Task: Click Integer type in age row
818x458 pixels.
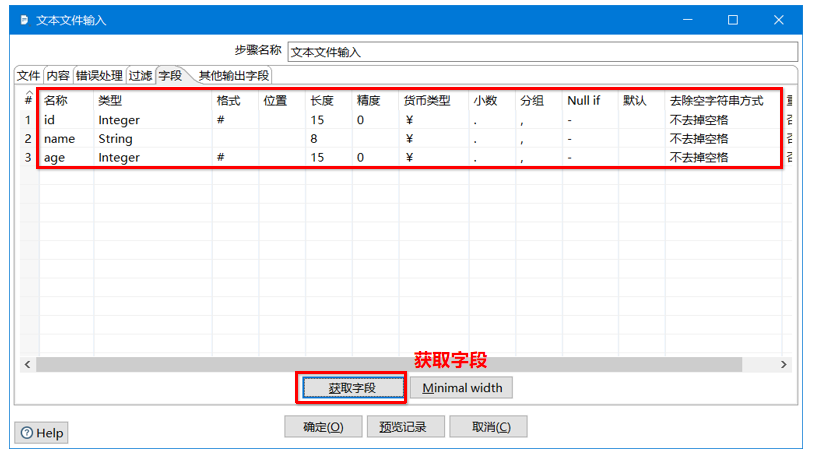Action: (153, 158)
